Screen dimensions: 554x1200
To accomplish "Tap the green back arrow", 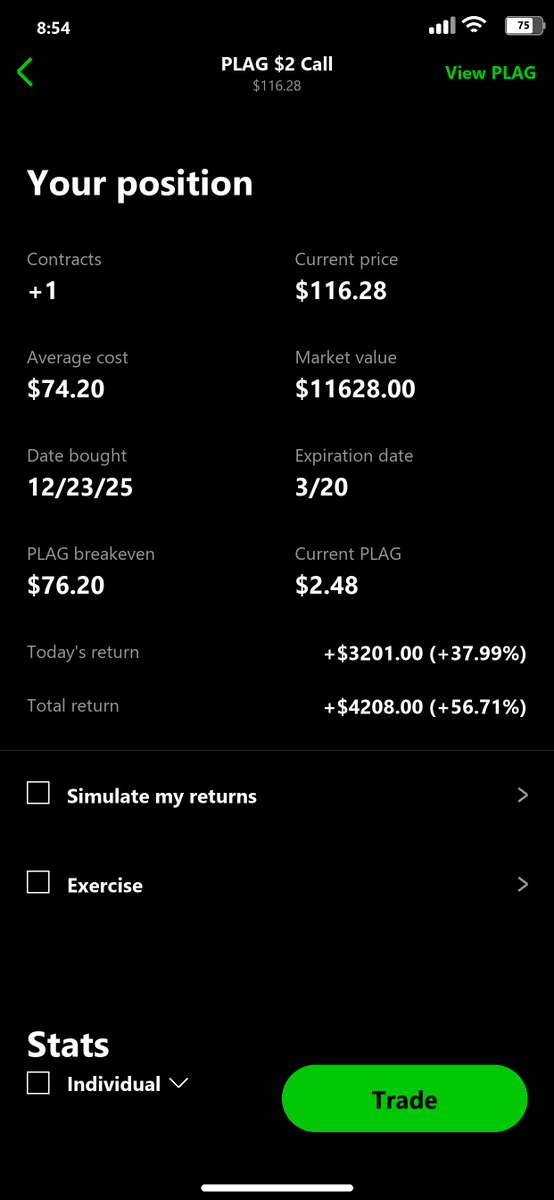I will point(25,72).
